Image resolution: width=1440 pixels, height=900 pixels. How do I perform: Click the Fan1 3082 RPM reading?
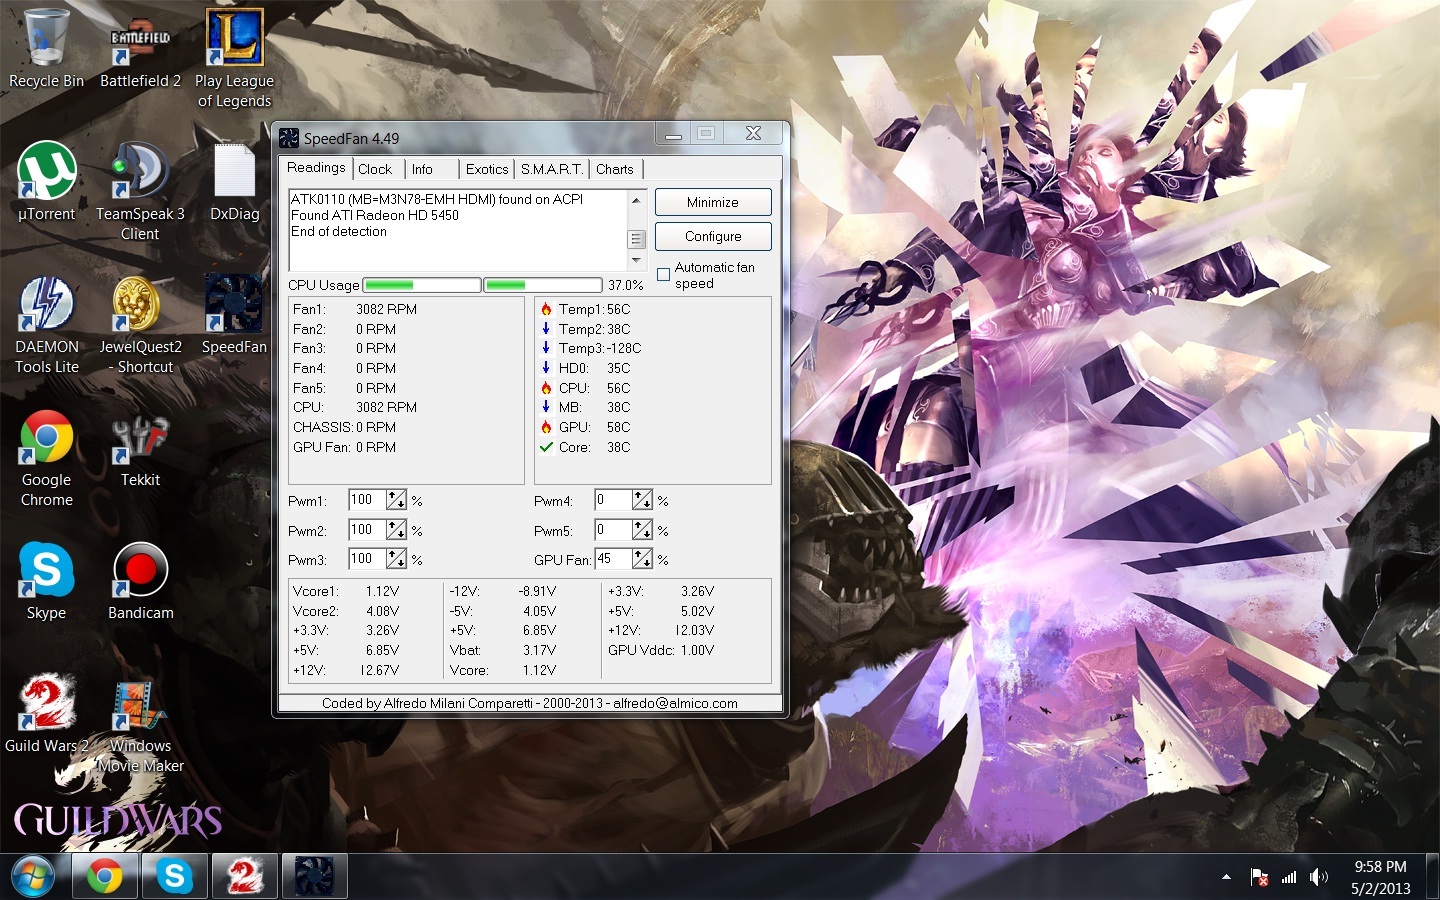pos(387,309)
